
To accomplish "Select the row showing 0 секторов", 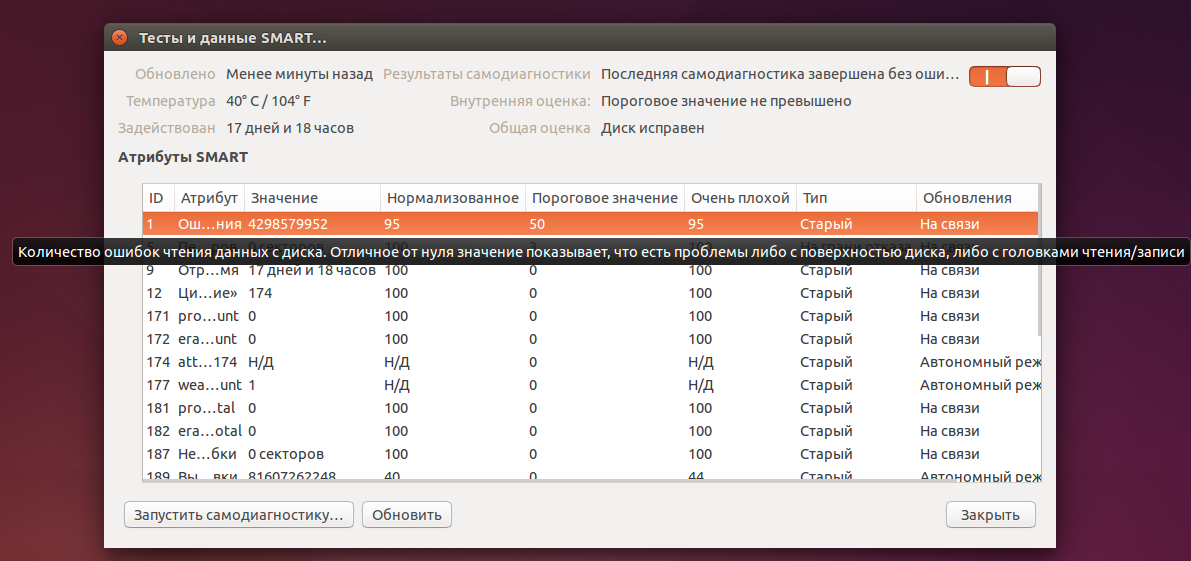I will coord(590,454).
